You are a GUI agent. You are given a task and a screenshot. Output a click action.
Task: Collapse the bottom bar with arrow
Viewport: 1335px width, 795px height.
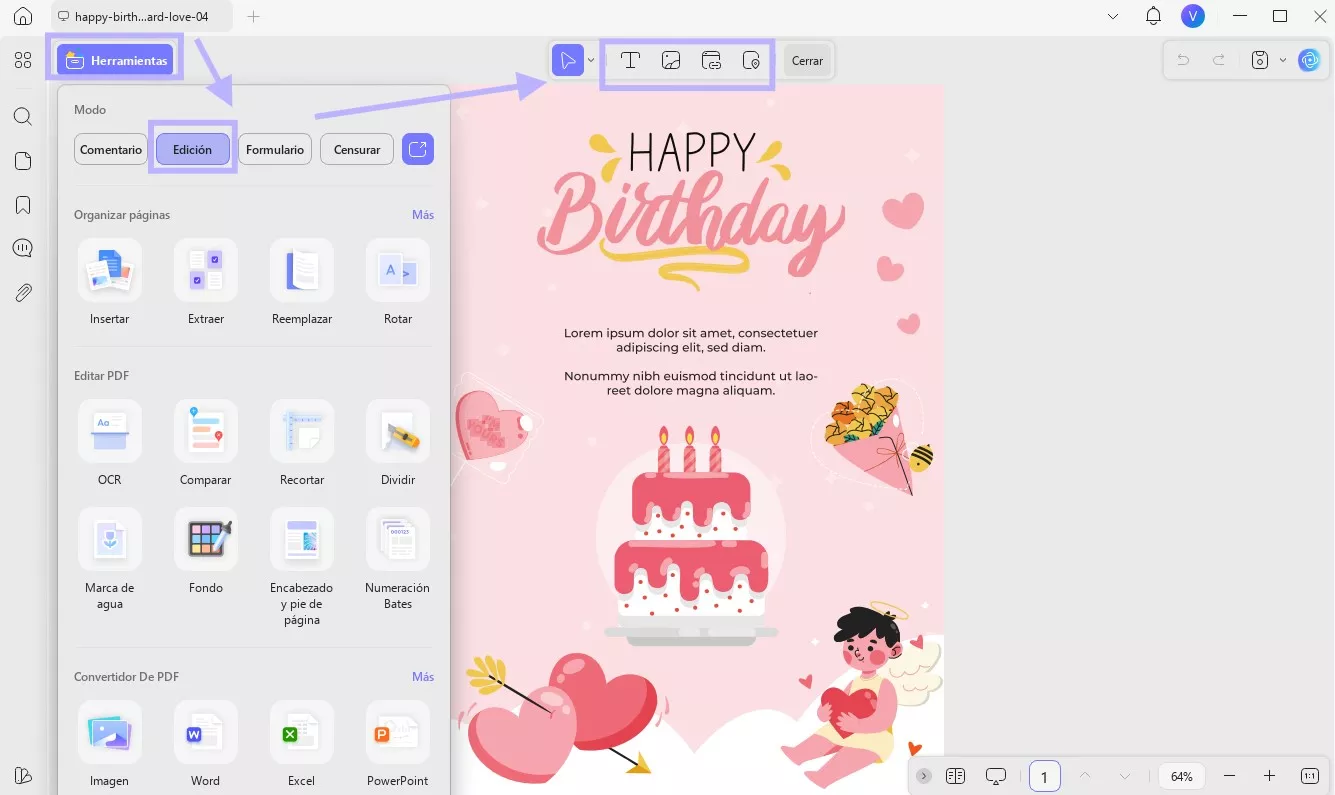click(x=924, y=776)
